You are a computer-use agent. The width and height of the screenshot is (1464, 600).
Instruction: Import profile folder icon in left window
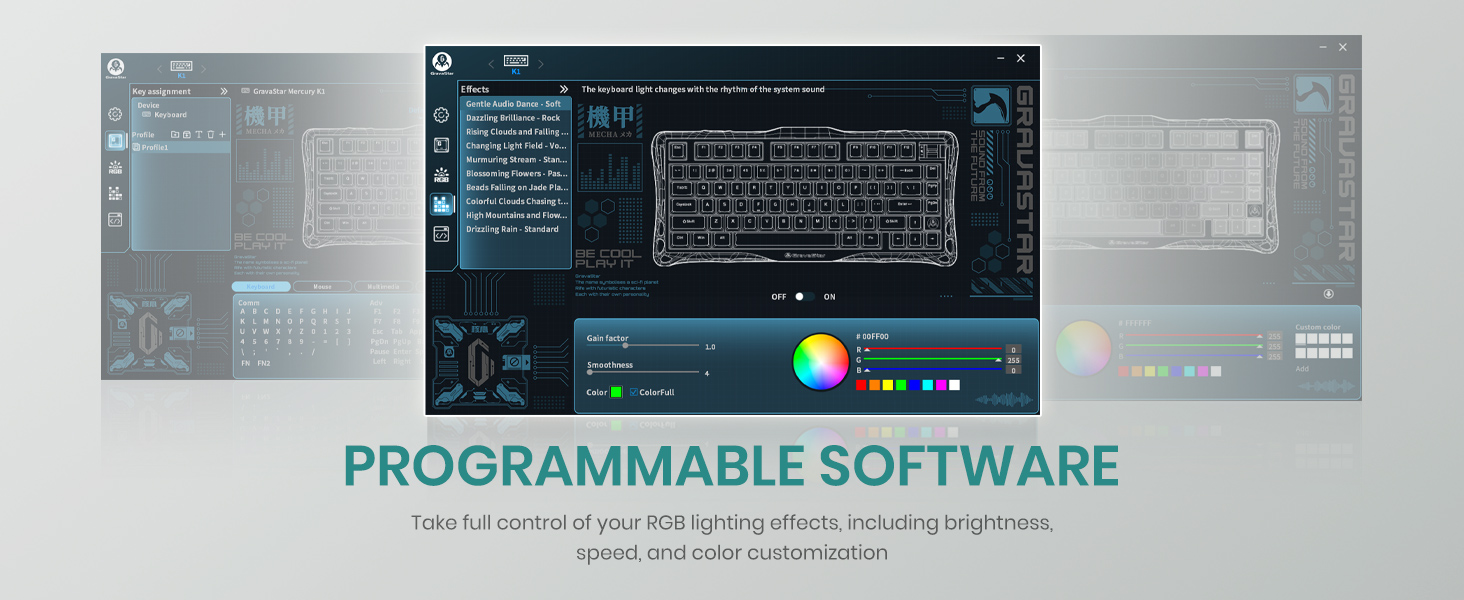[x=175, y=134]
